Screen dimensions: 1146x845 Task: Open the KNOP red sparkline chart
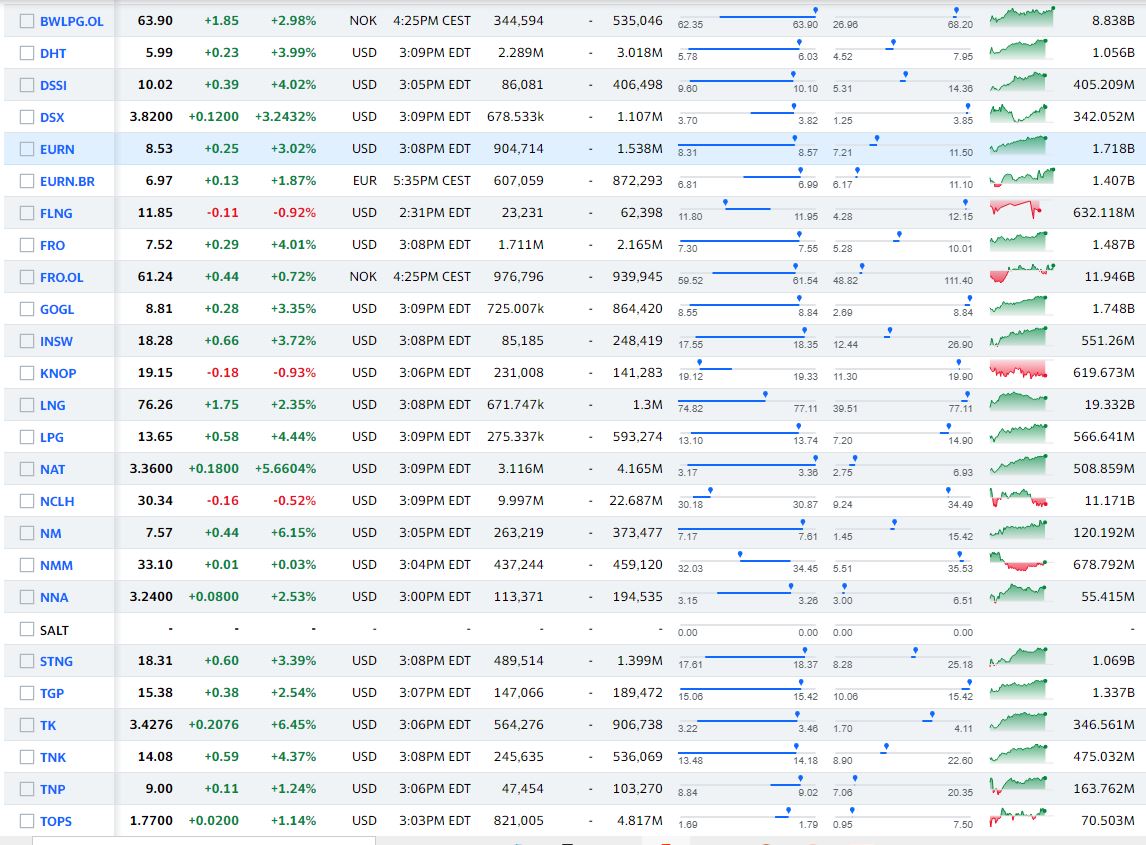(x=1018, y=370)
